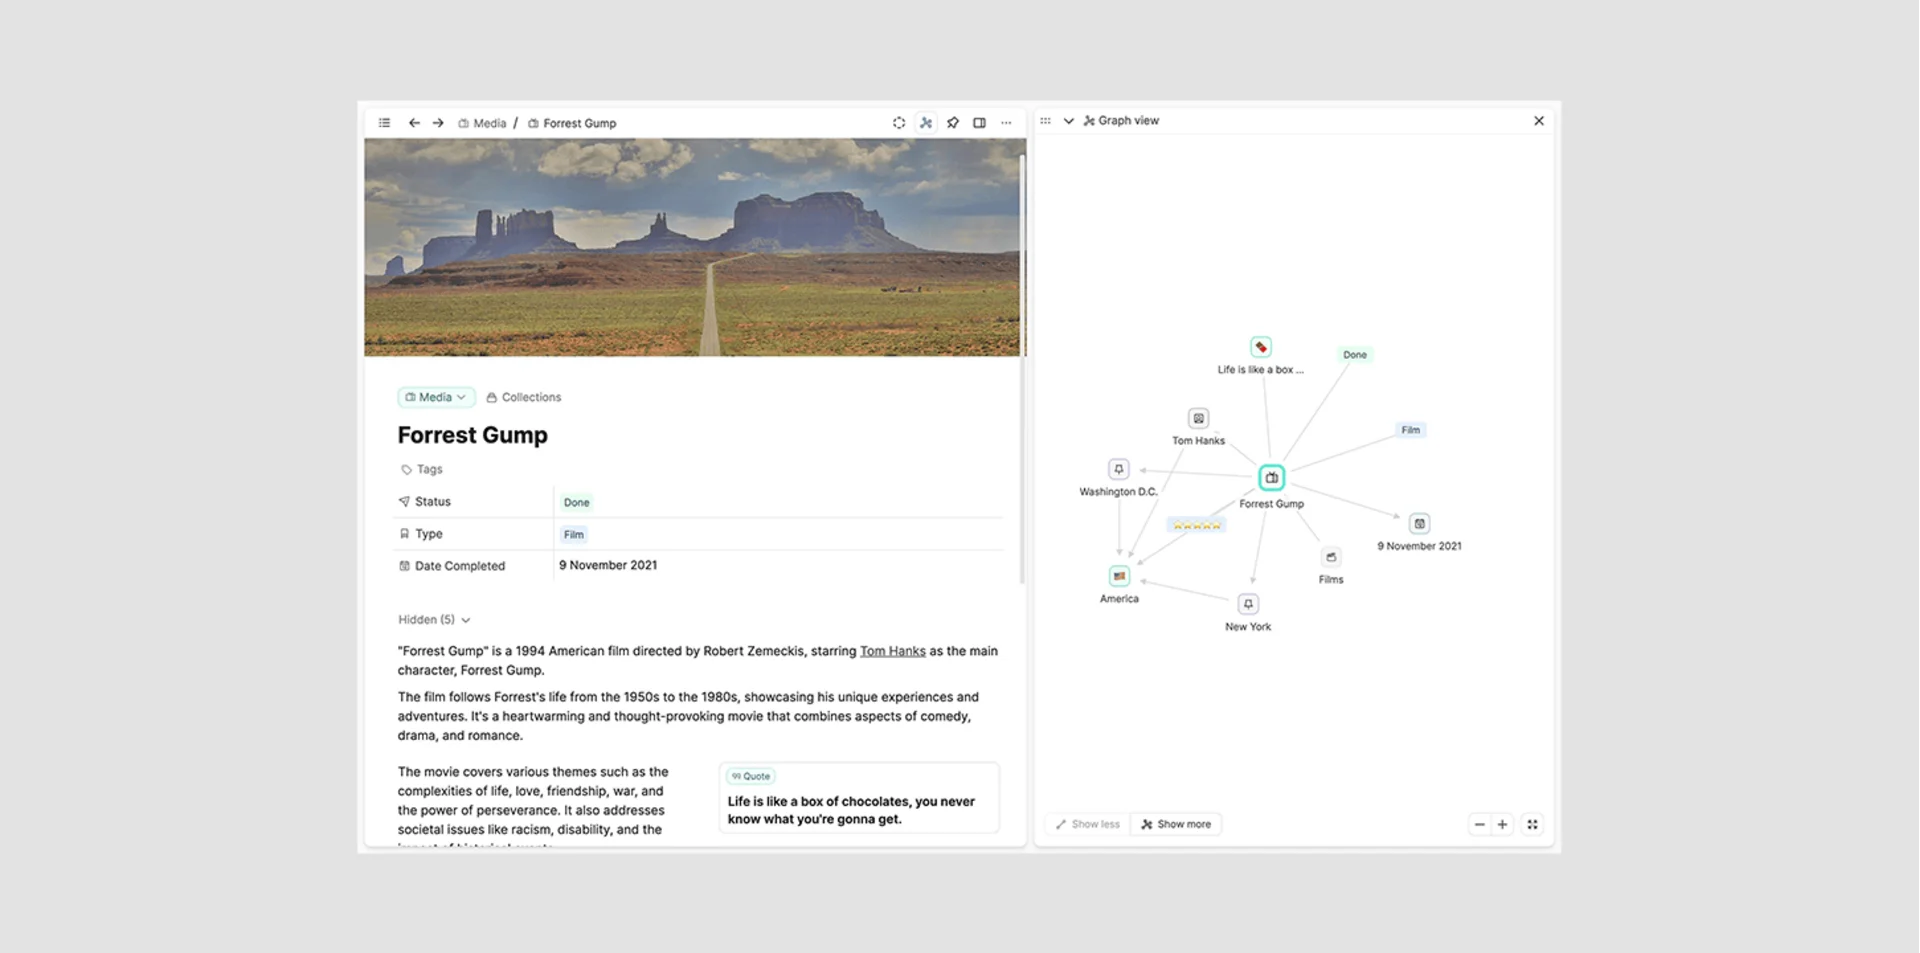The height and width of the screenshot is (953, 1920).
Task: Click the back navigation arrow
Action: [414, 122]
